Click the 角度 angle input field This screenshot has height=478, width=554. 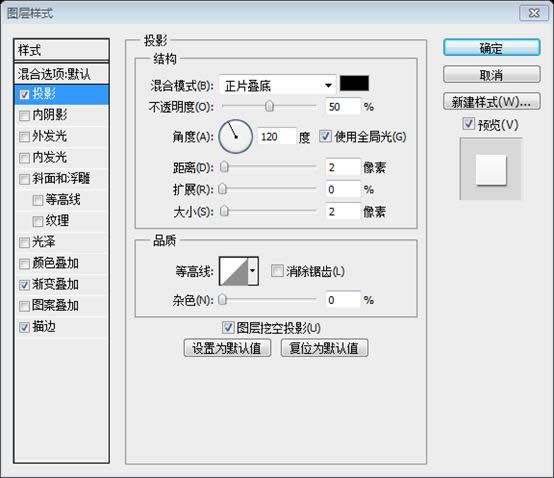pyautogui.click(x=276, y=136)
